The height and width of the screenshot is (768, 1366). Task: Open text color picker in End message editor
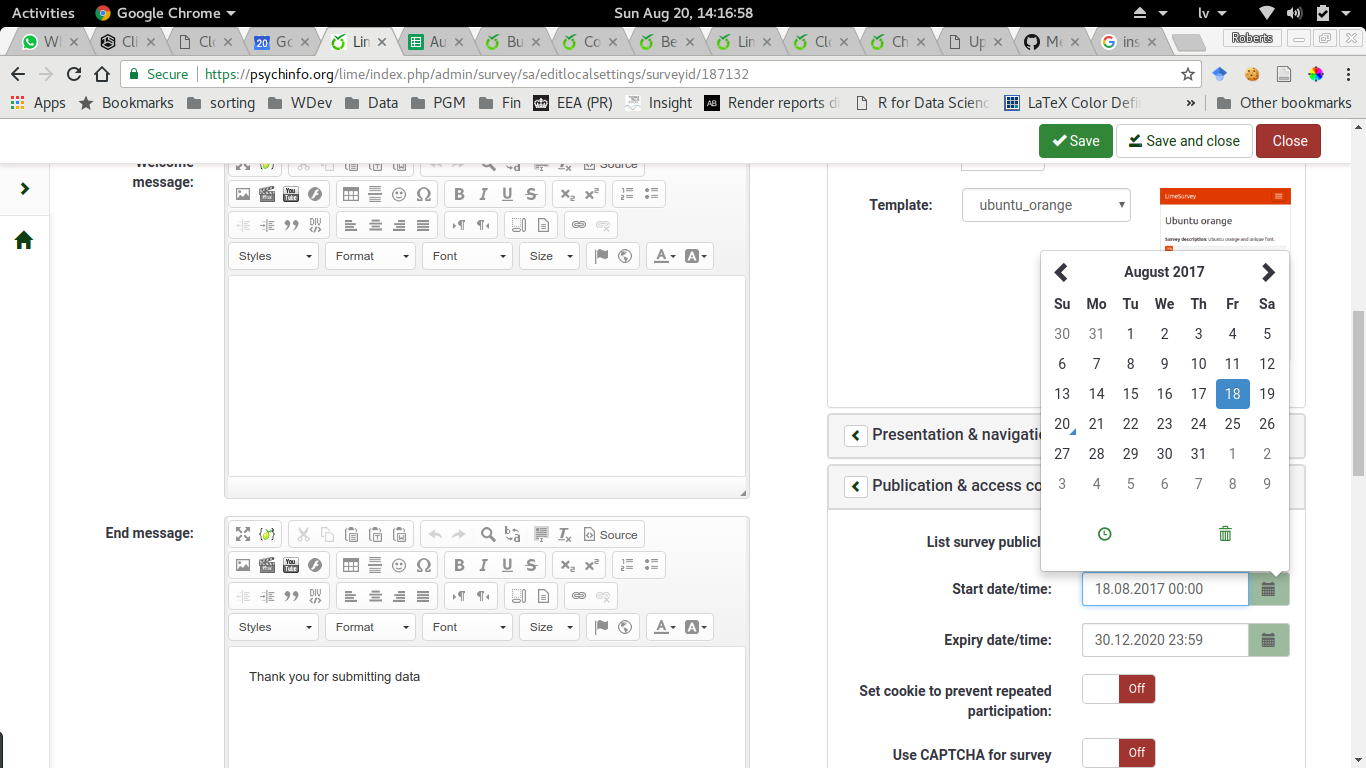click(663, 627)
